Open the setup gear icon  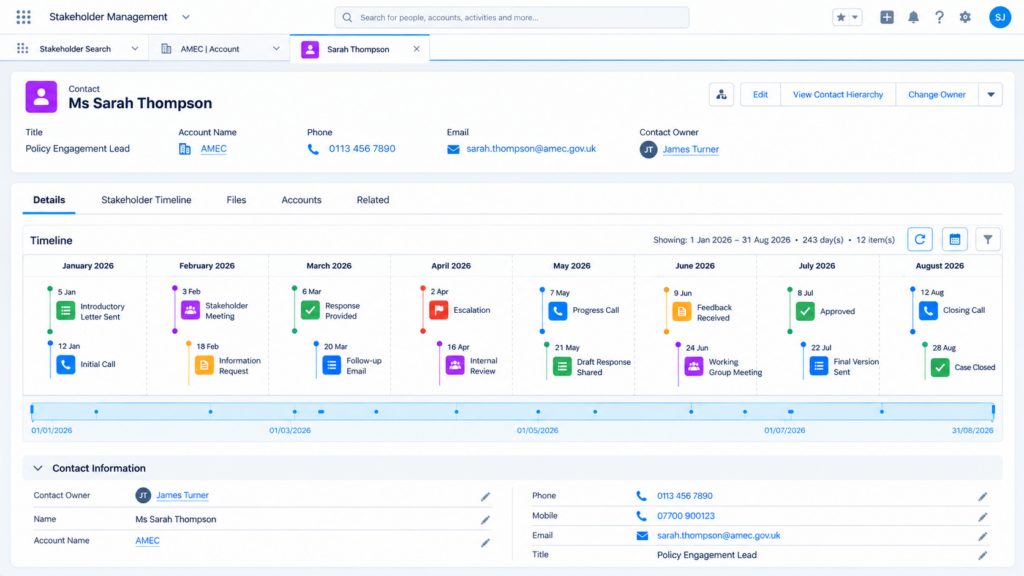965,18
